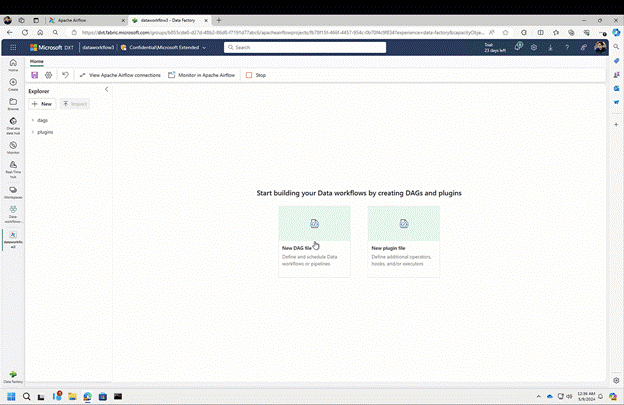
Task: Open Home in the left navigation
Action: (x=13, y=65)
